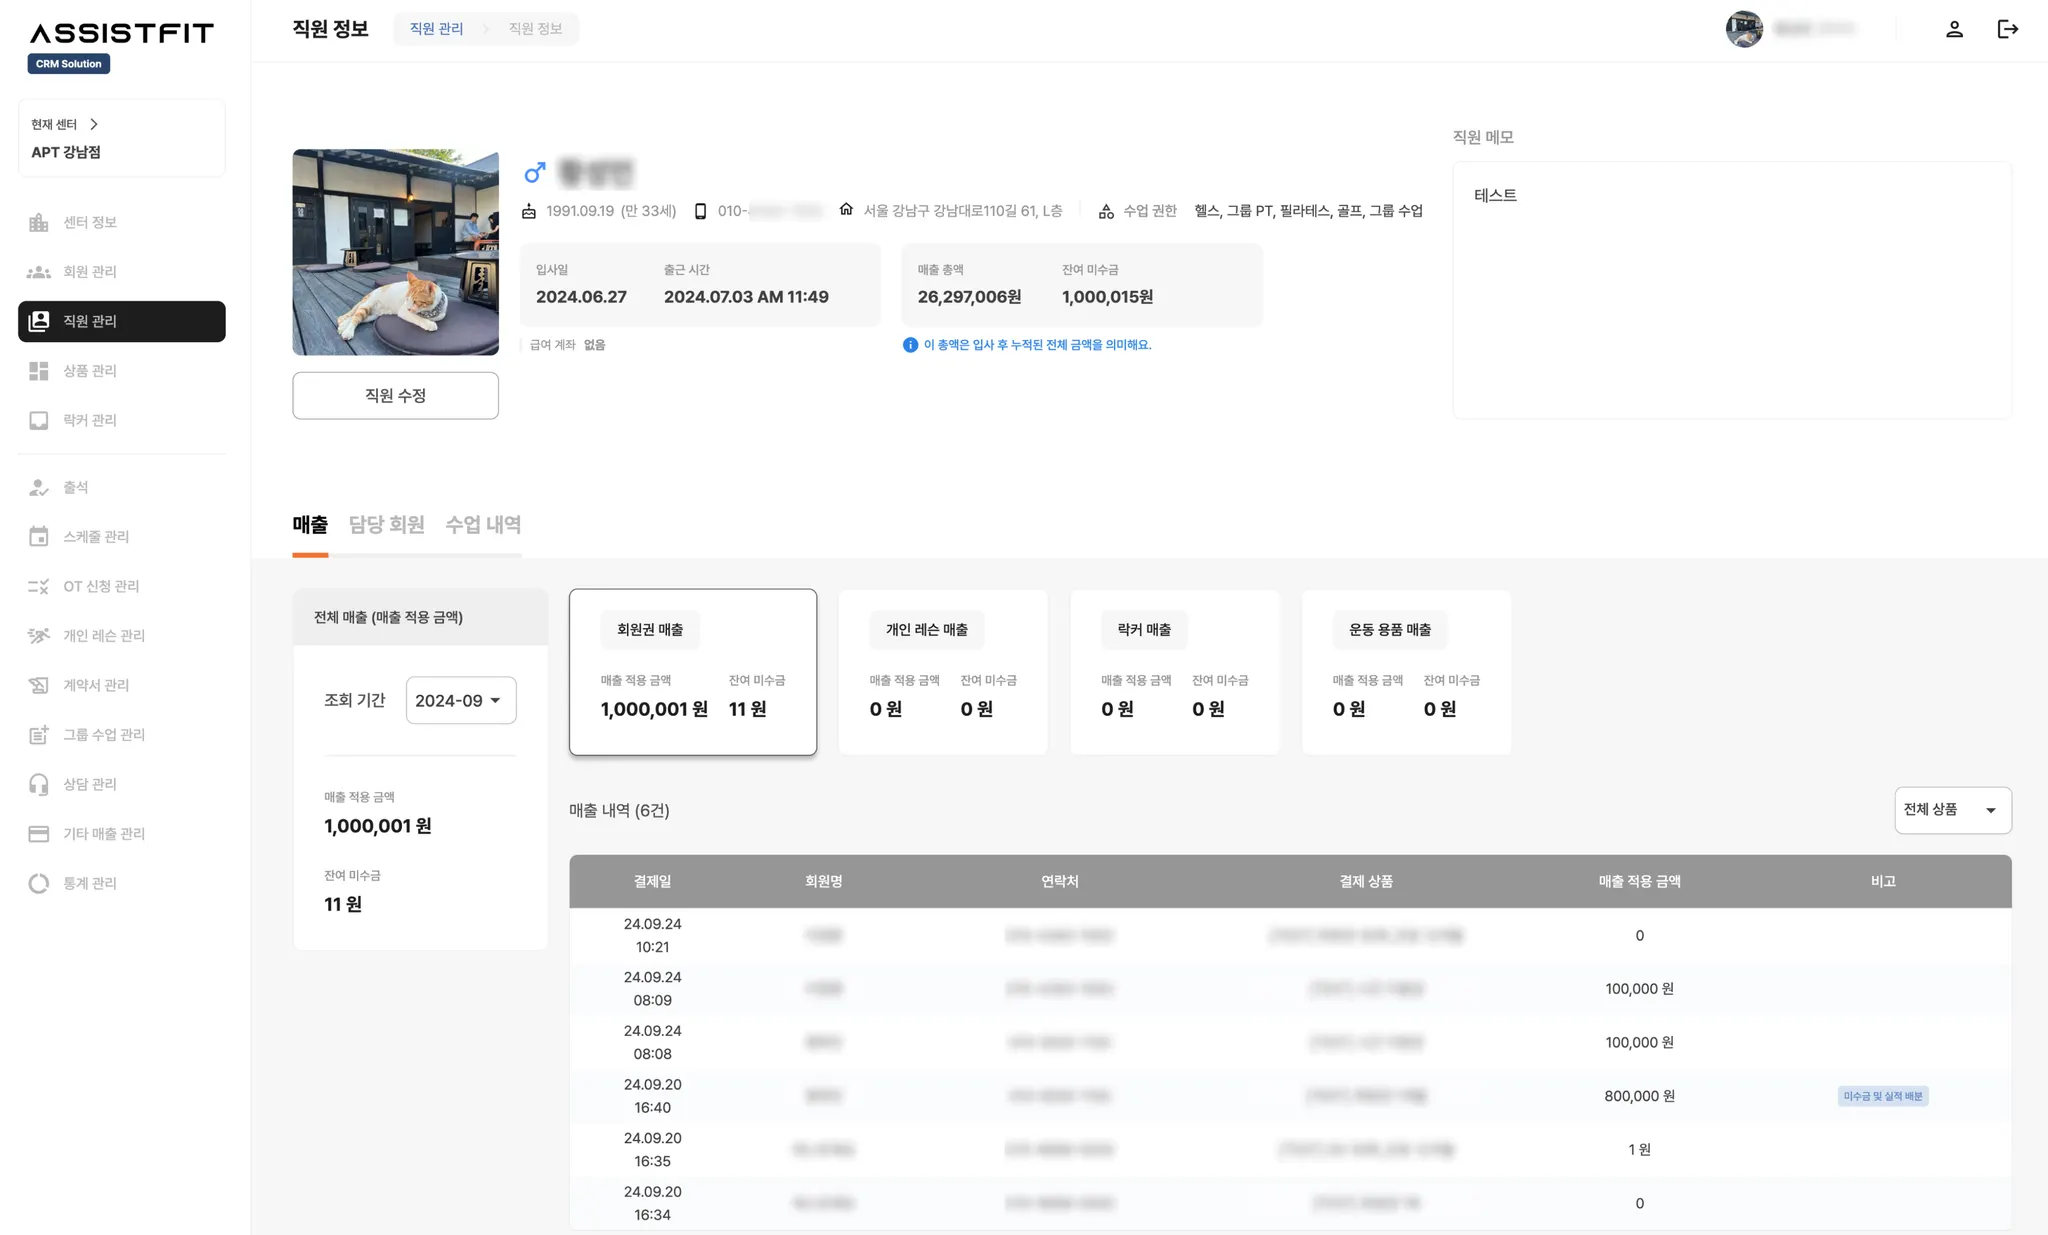This screenshot has width=2048, height=1235.
Task: Switch to the 수업 내역 tab
Action: (483, 525)
